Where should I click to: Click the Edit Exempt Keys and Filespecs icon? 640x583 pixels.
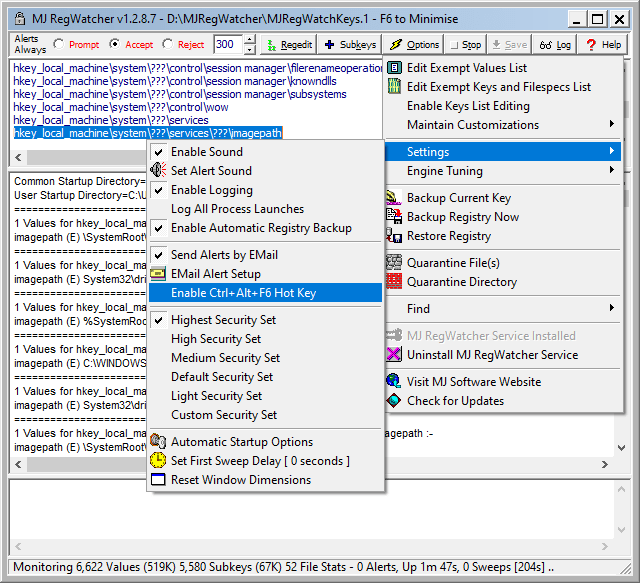coord(394,87)
